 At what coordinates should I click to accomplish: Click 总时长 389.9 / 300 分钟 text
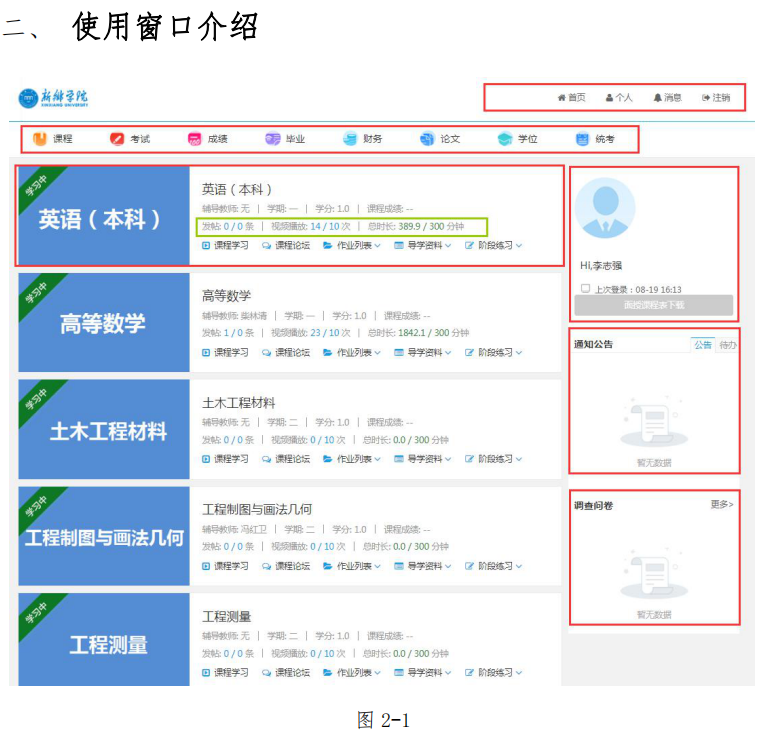pyautogui.click(x=416, y=227)
